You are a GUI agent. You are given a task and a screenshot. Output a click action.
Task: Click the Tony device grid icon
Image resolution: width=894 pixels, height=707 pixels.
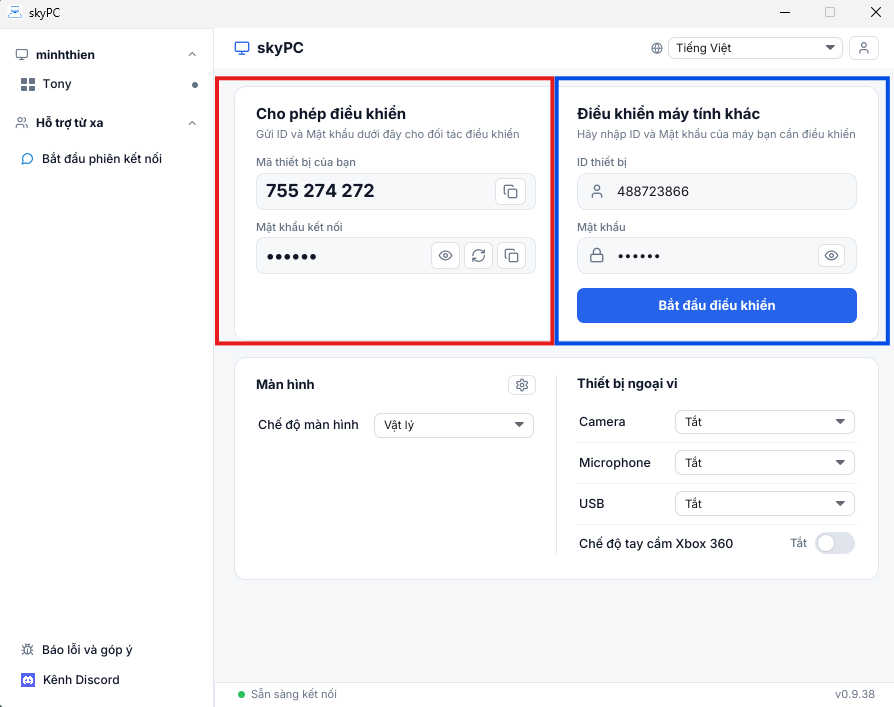(x=28, y=84)
